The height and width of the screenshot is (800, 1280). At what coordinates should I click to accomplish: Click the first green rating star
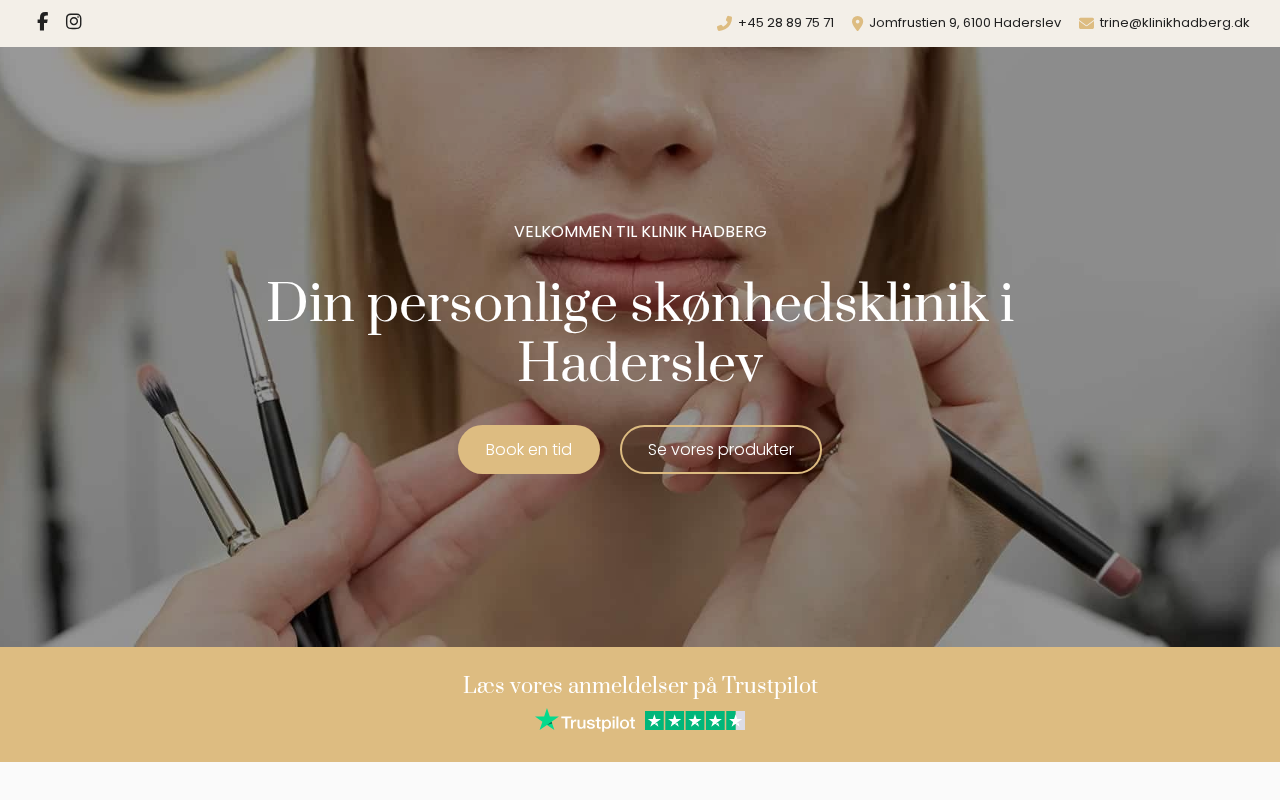(x=655, y=720)
